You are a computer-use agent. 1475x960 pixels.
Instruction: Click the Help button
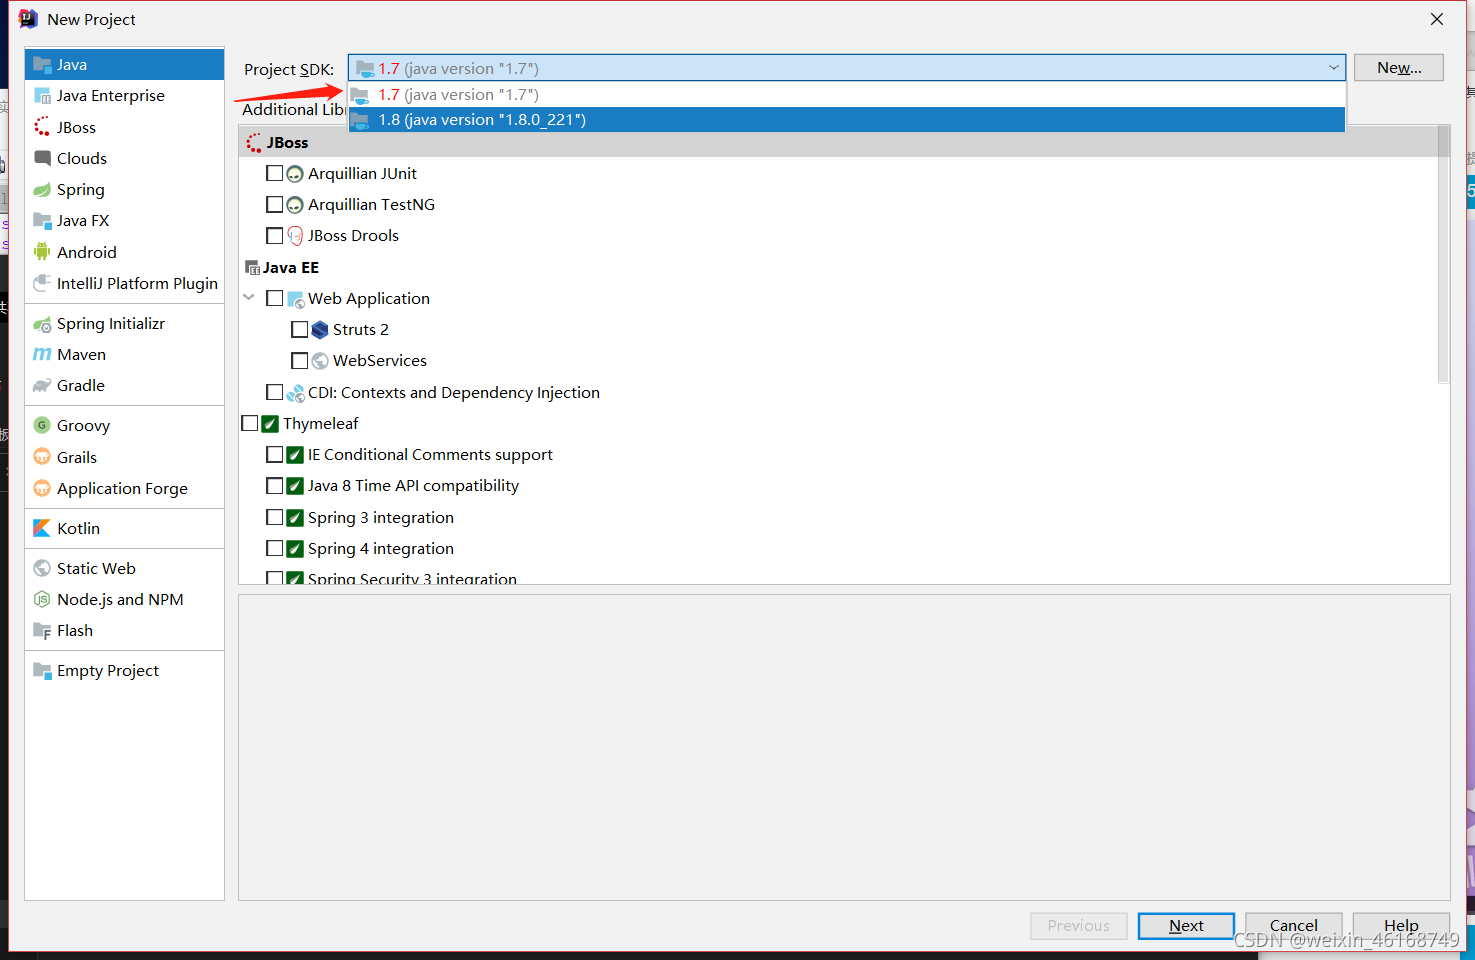[x=1401, y=926]
